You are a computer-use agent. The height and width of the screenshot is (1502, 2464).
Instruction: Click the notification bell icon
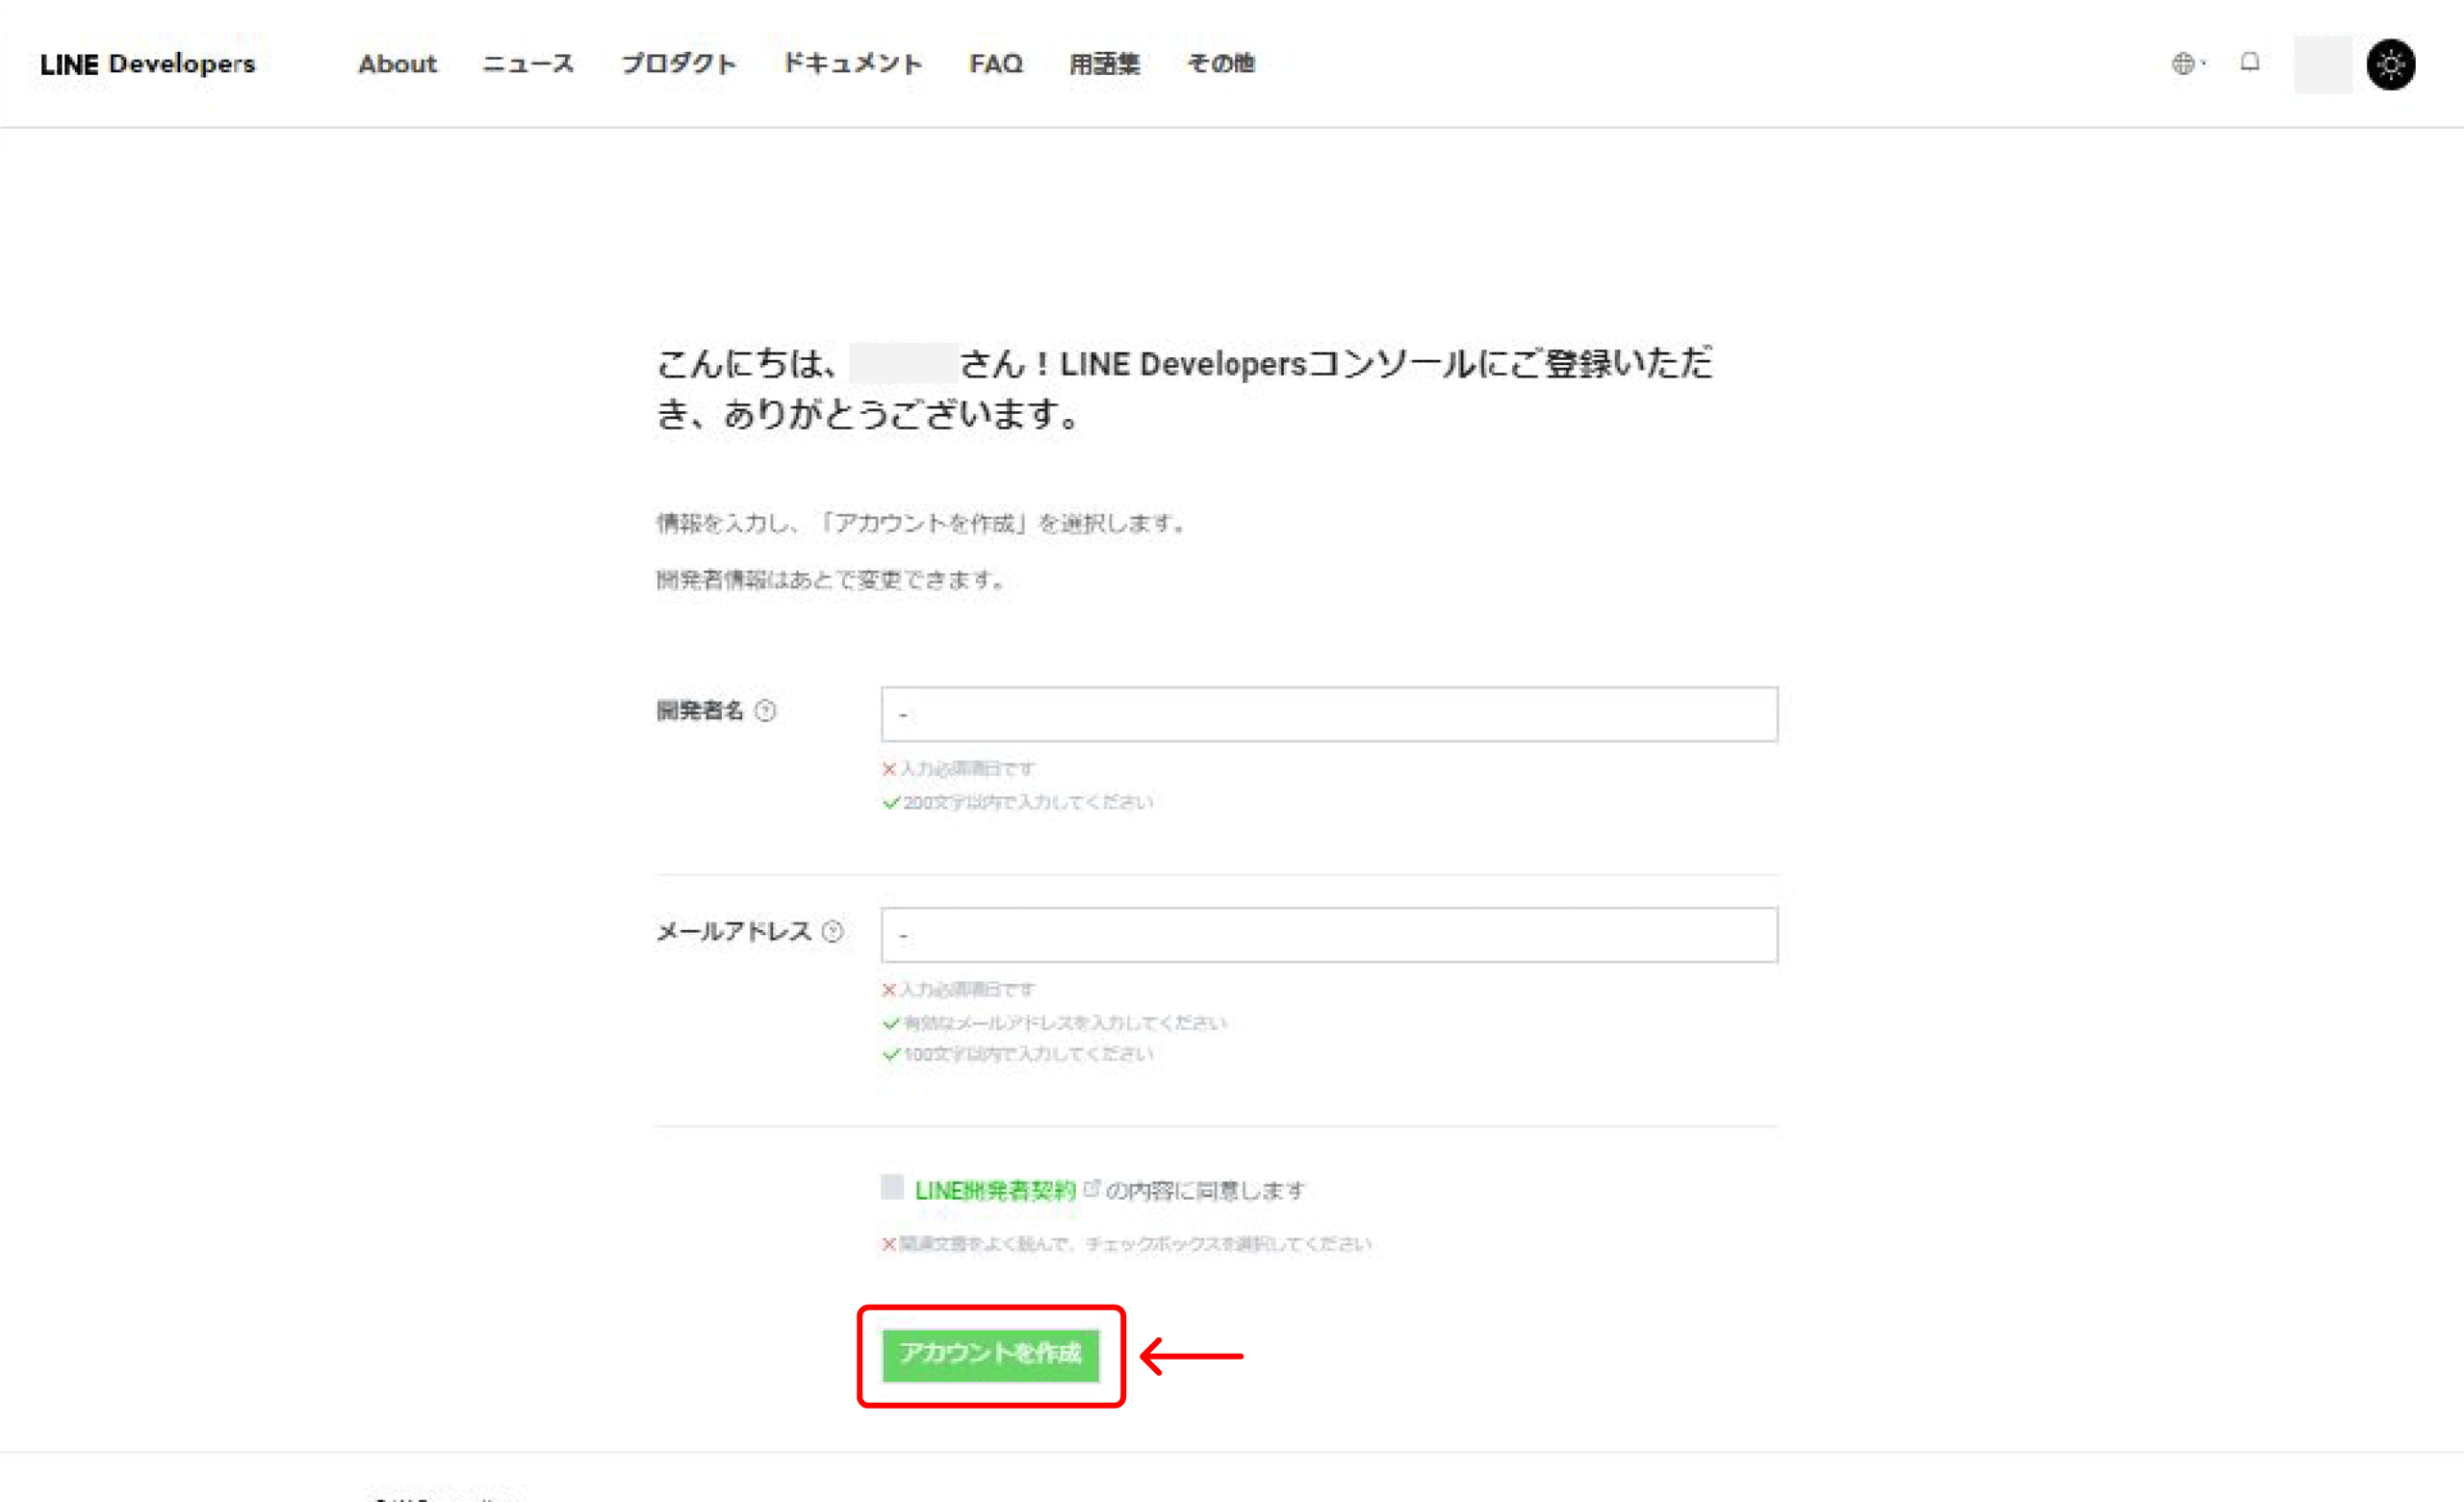point(2249,62)
